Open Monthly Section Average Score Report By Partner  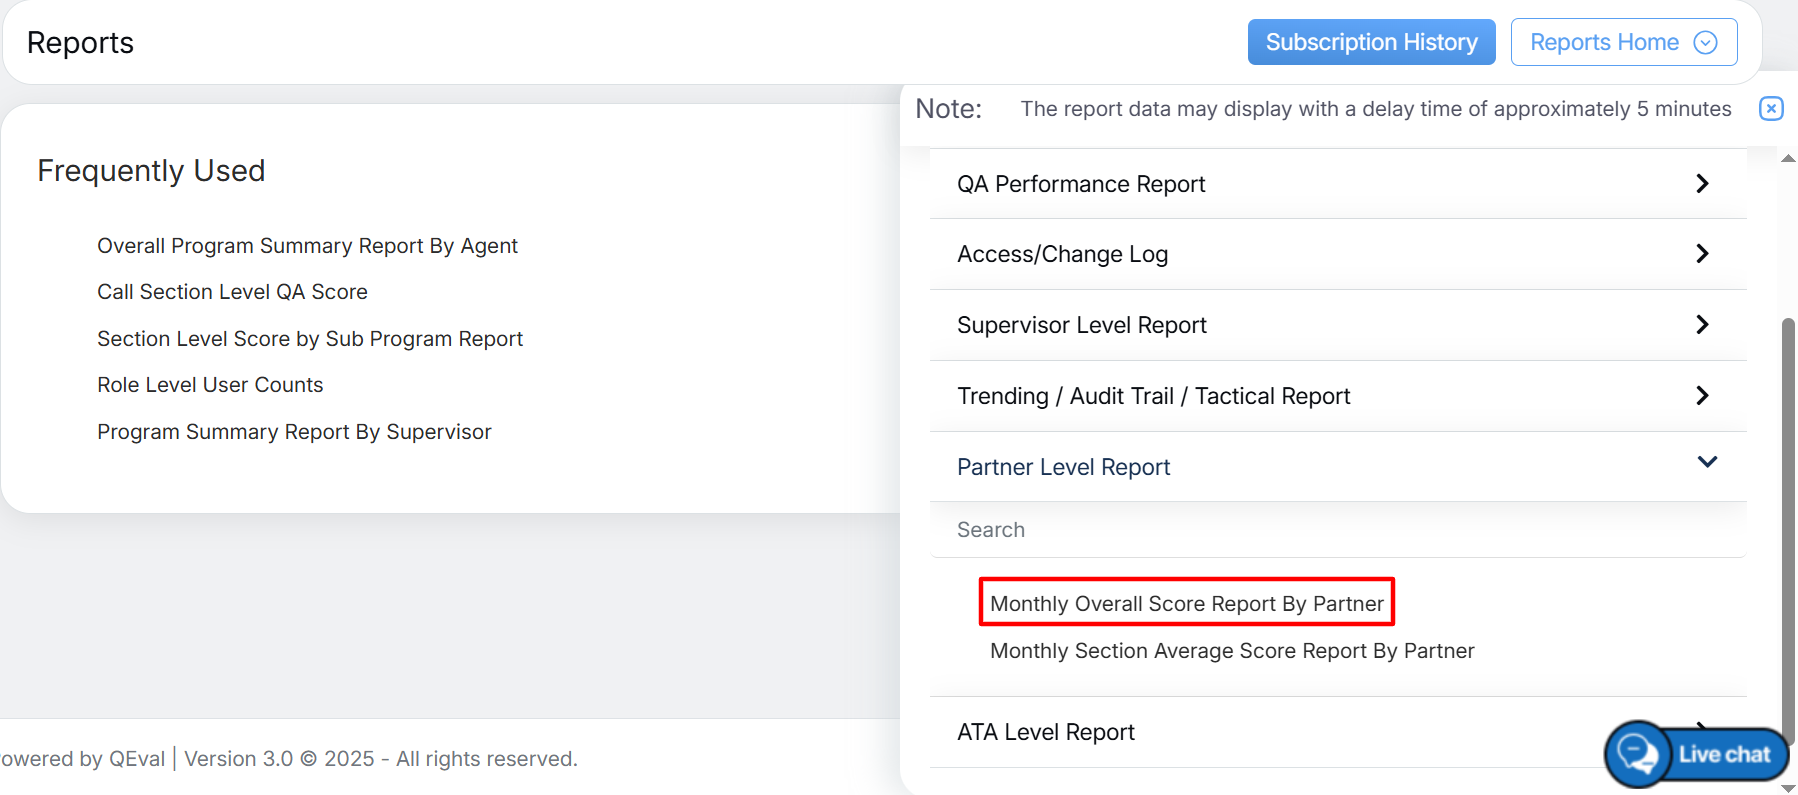click(1231, 651)
